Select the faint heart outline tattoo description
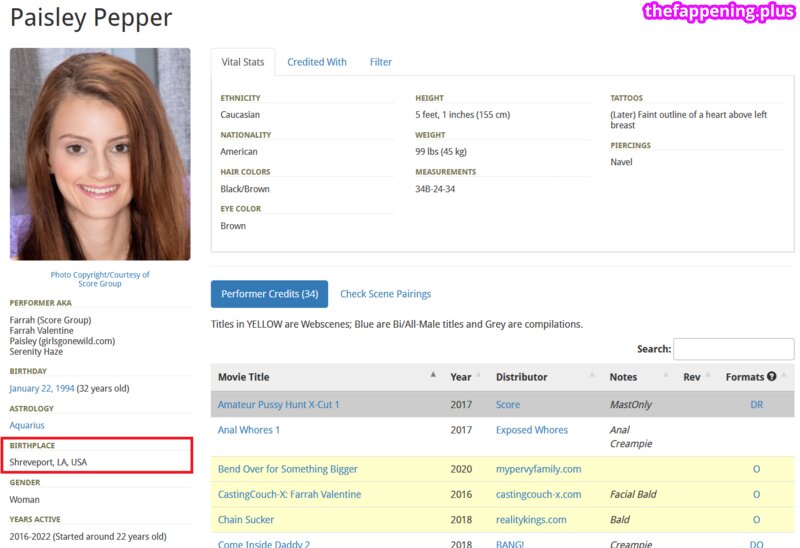The width and height of the screenshot is (800, 548). 689,120
